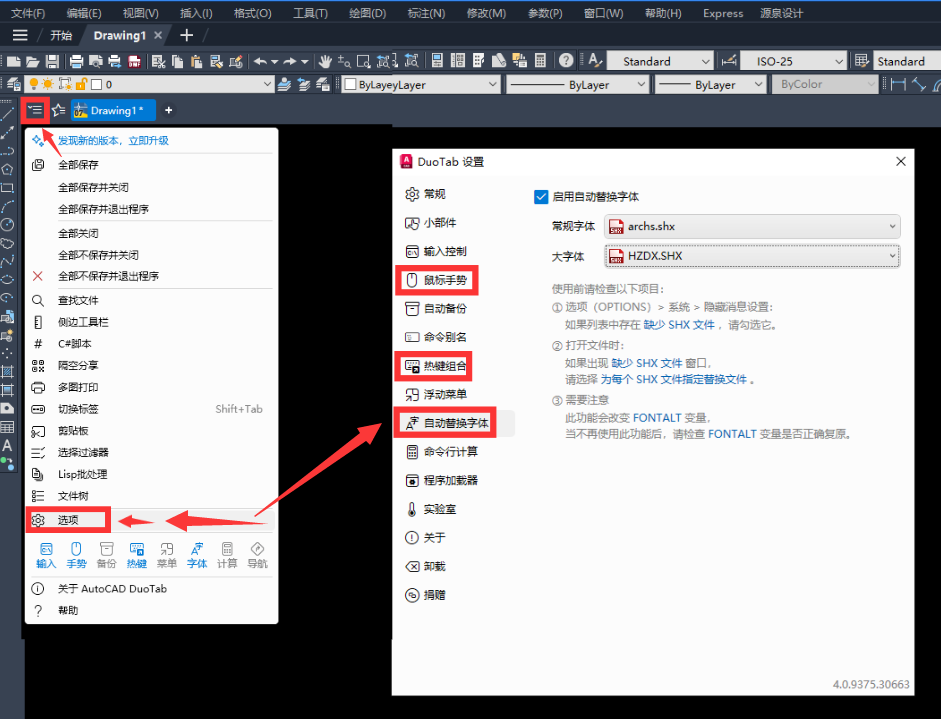Click the New drawing icon in toolbar
The width and height of the screenshot is (941, 719).
[14, 61]
